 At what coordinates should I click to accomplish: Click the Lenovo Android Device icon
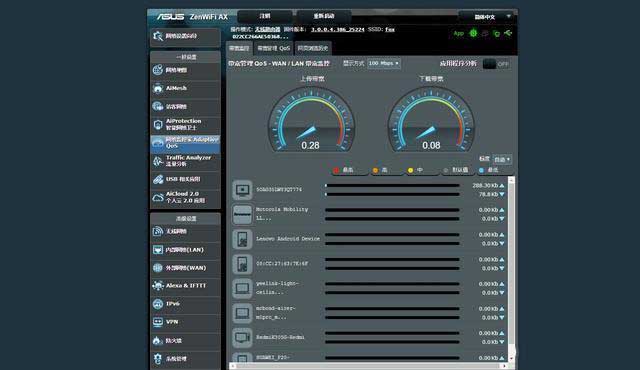242,239
